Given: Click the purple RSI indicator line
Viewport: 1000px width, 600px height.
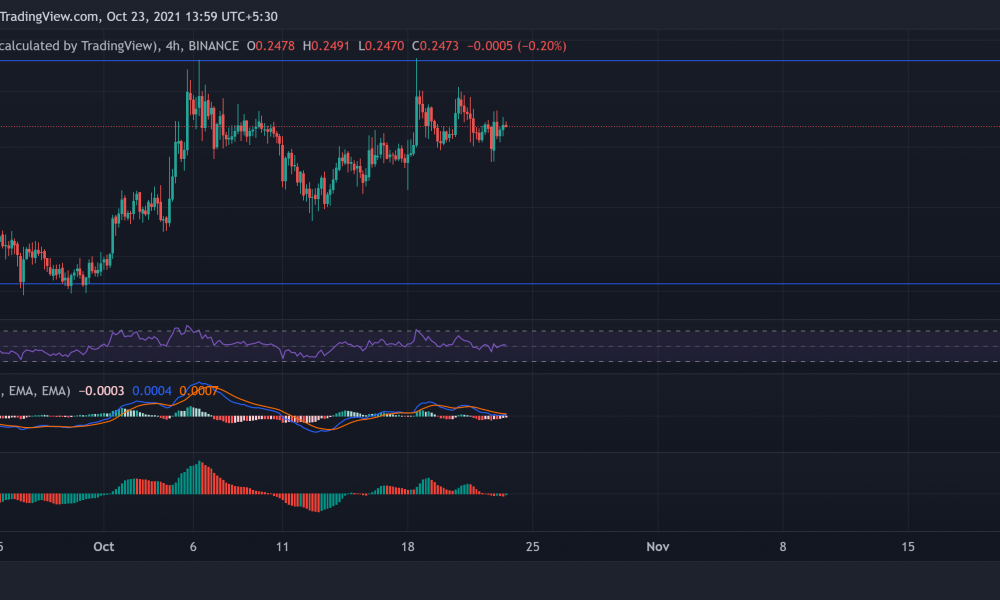Looking at the screenshot, I should tap(255, 344).
